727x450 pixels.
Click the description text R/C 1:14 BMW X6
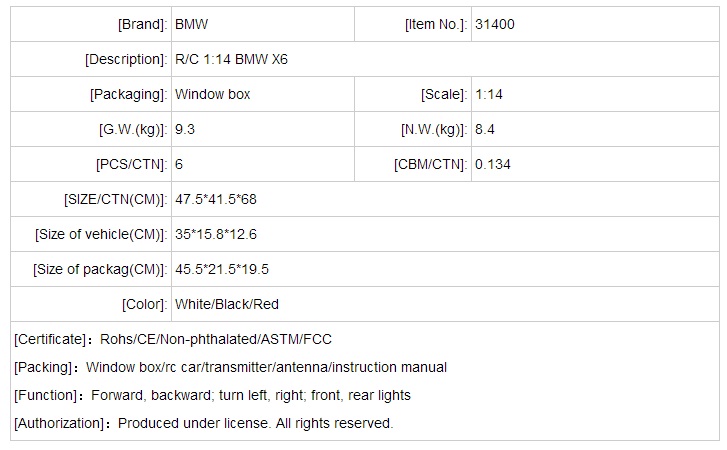point(231,59)
